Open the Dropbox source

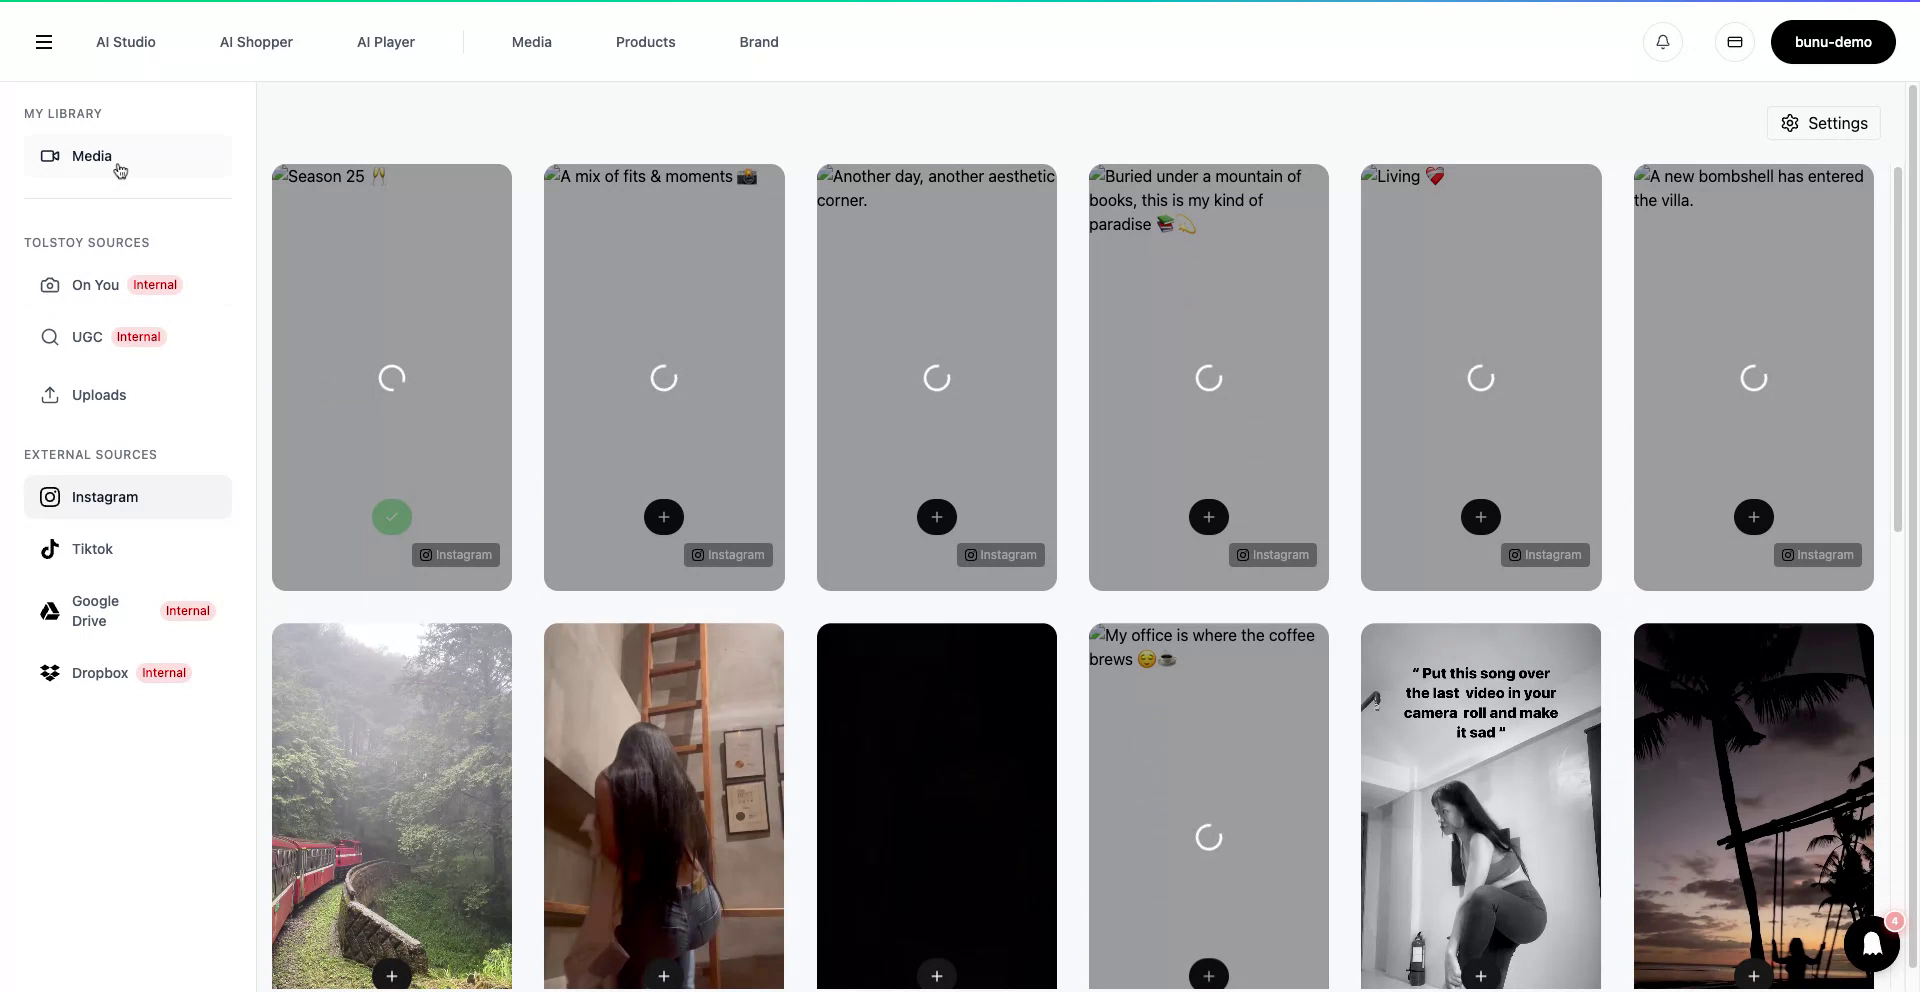point(100,673)
